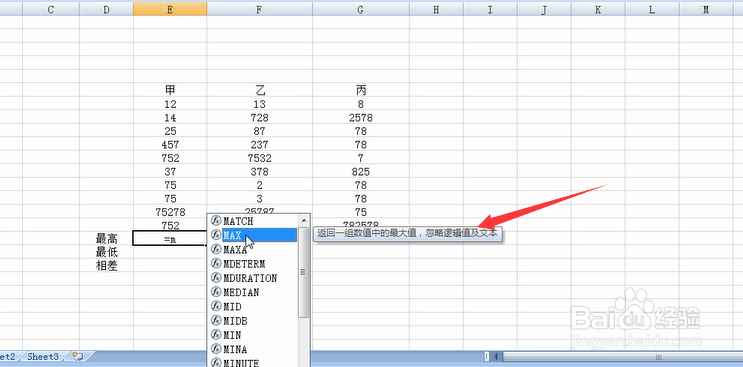743x367 pixels.
Task: Click cell with value 14
Action: pyautogui.click(x=170, y=117)
